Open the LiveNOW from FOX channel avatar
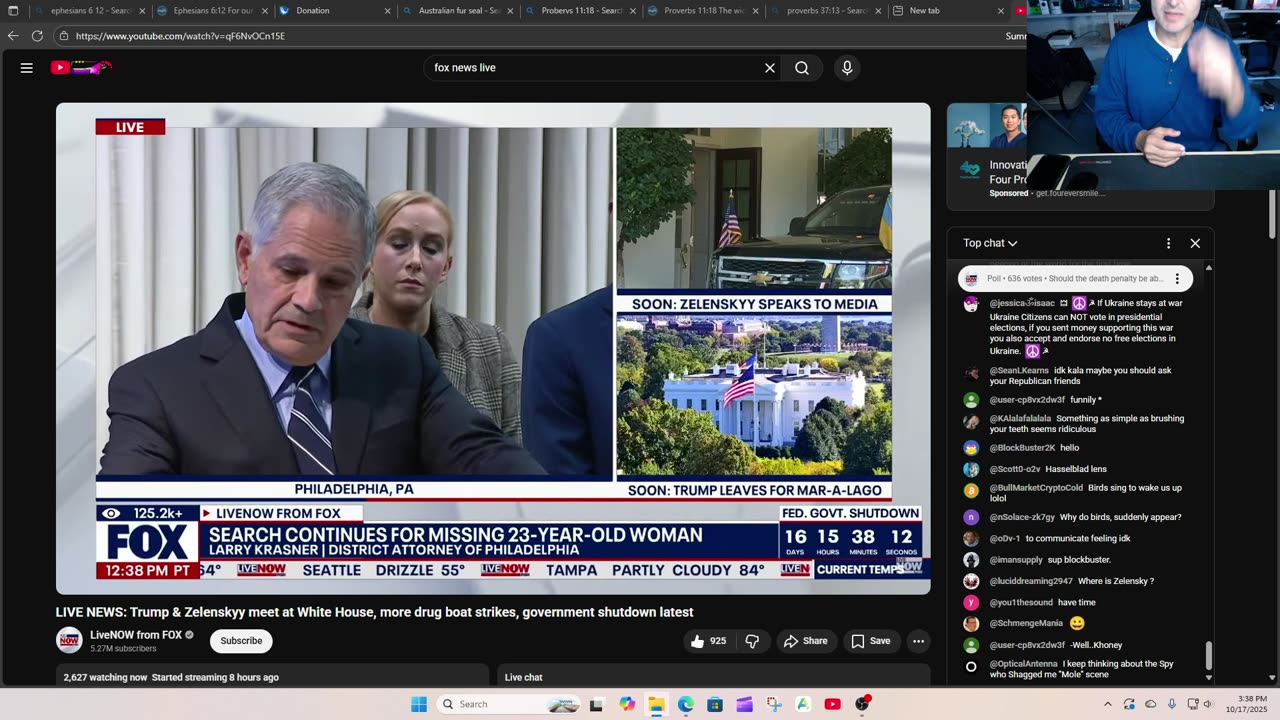Viewport: 1280px width, 720px height. (x=69, y=641)
